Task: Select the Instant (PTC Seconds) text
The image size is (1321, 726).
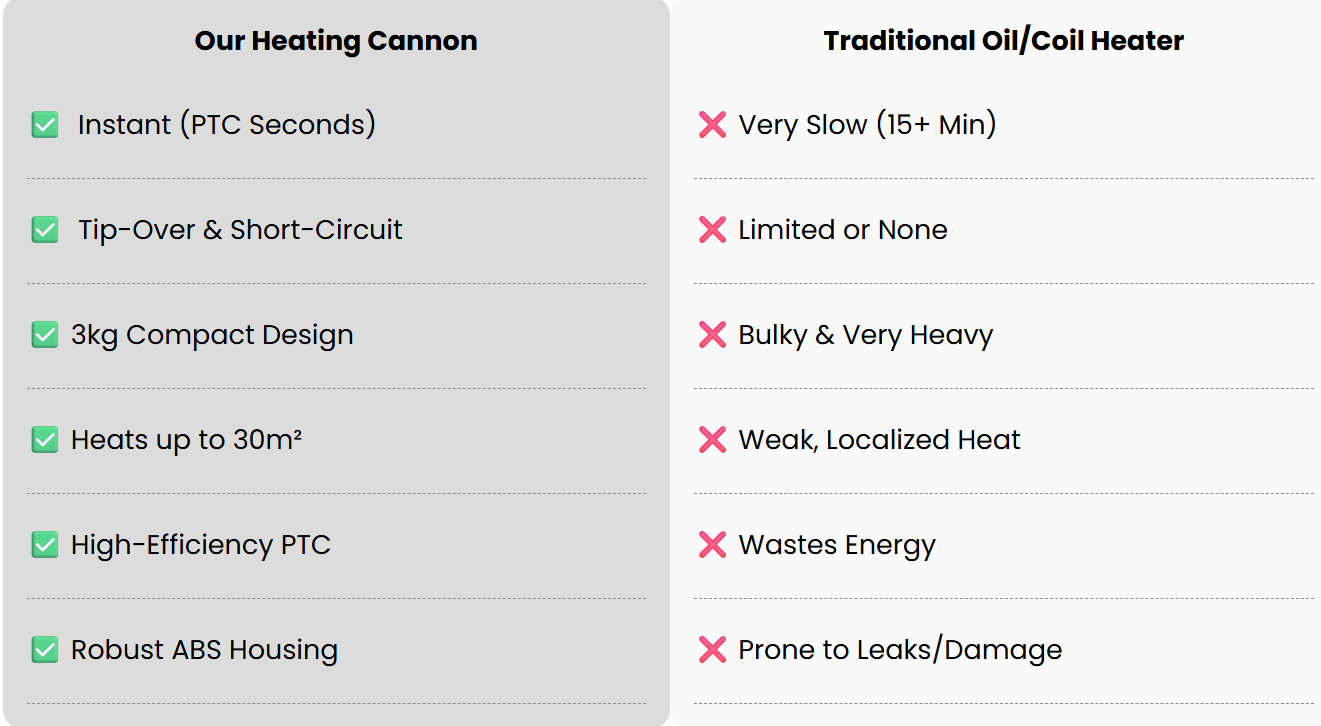Action: (227, 125)
